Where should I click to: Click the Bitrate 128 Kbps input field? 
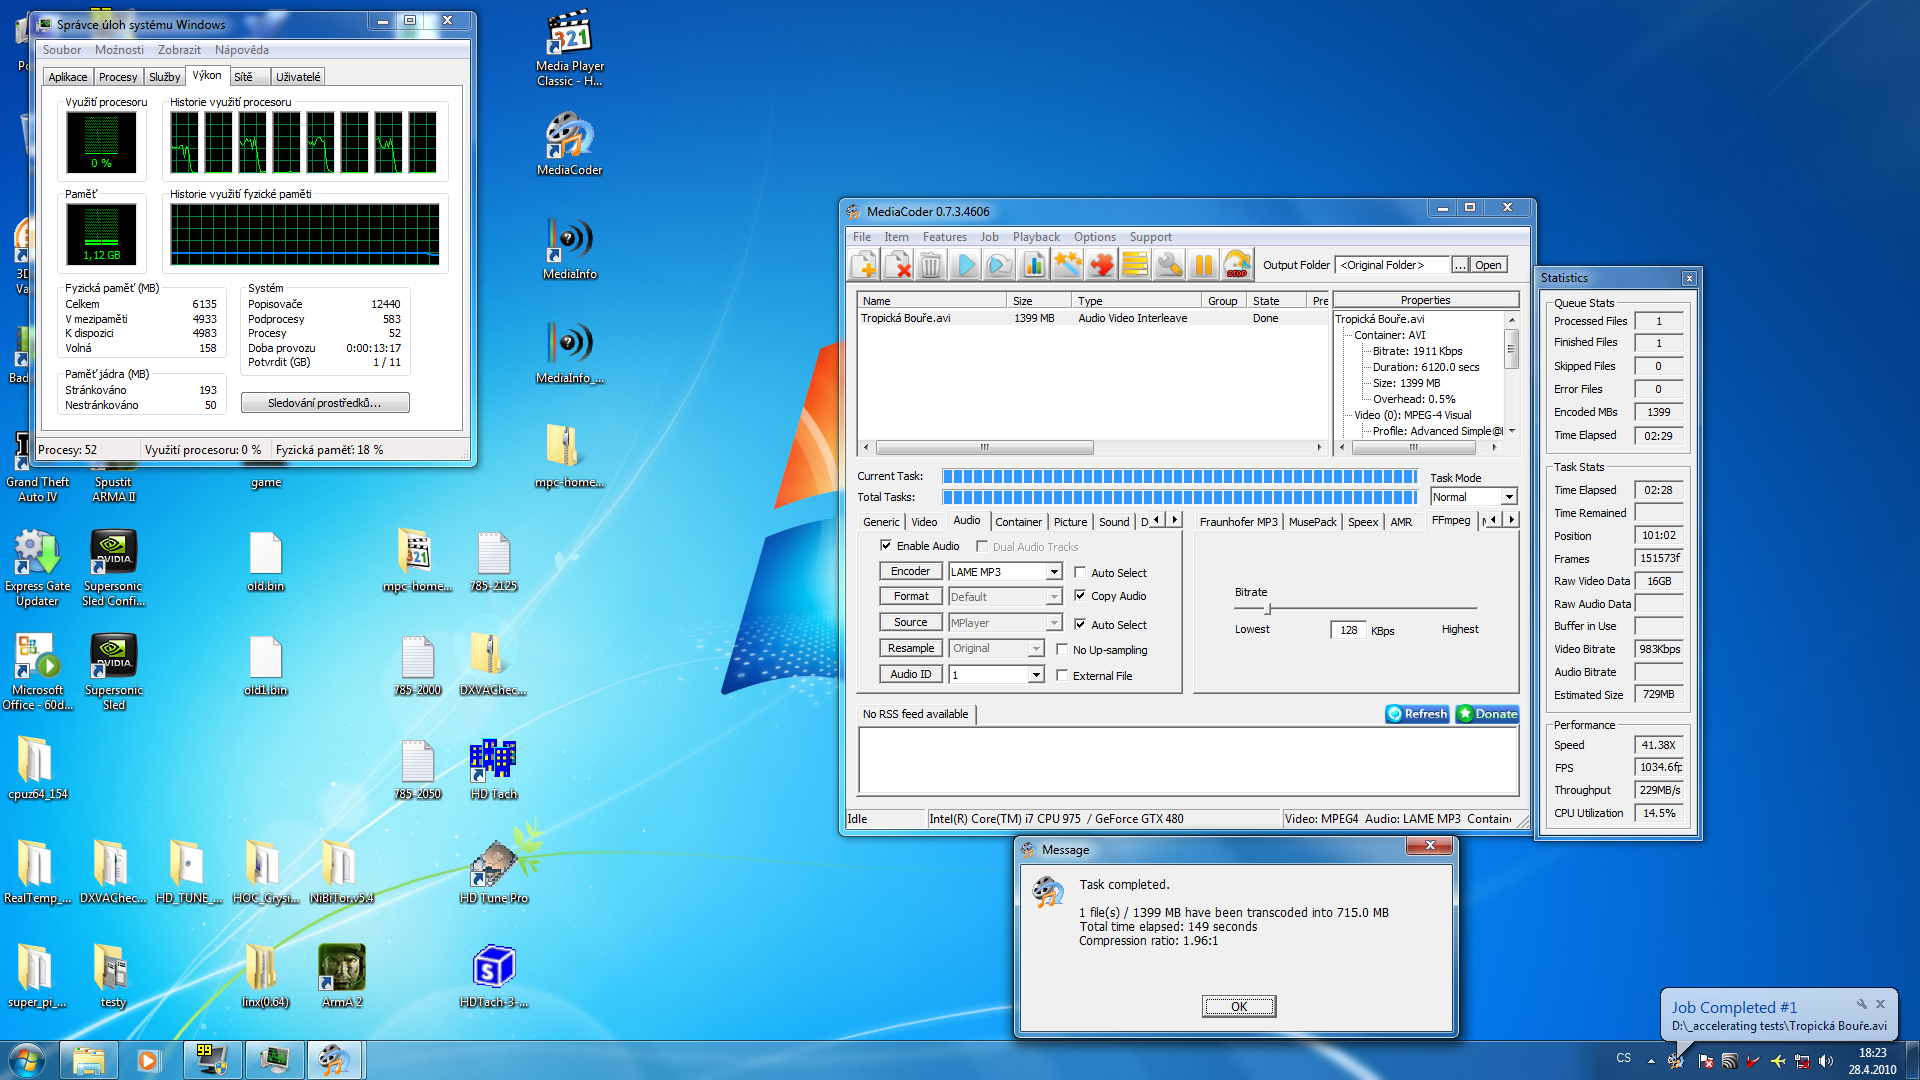point(1348,630)
